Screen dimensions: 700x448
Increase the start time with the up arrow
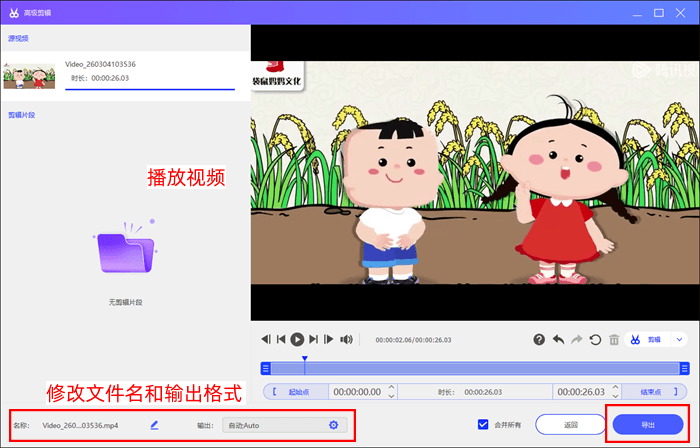tap(392, 387)
